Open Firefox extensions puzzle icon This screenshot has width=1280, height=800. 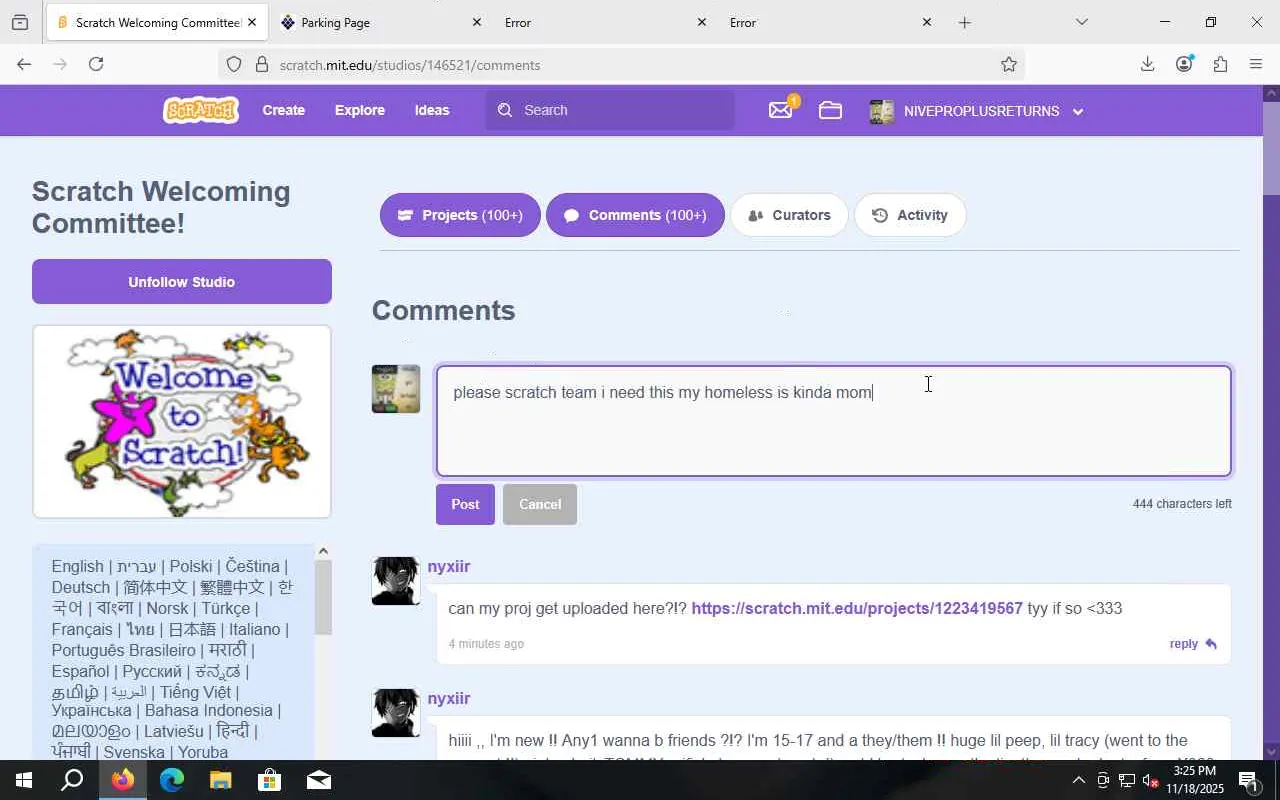click(1220, 64)
